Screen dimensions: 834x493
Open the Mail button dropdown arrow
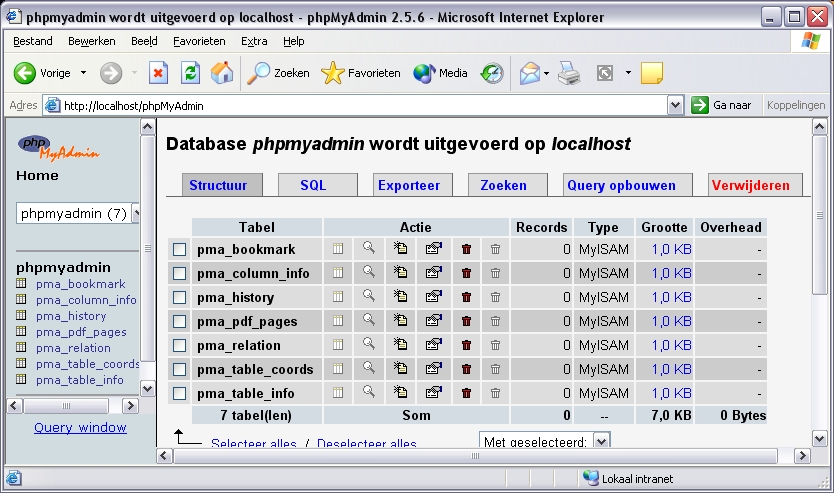[546, 73]
